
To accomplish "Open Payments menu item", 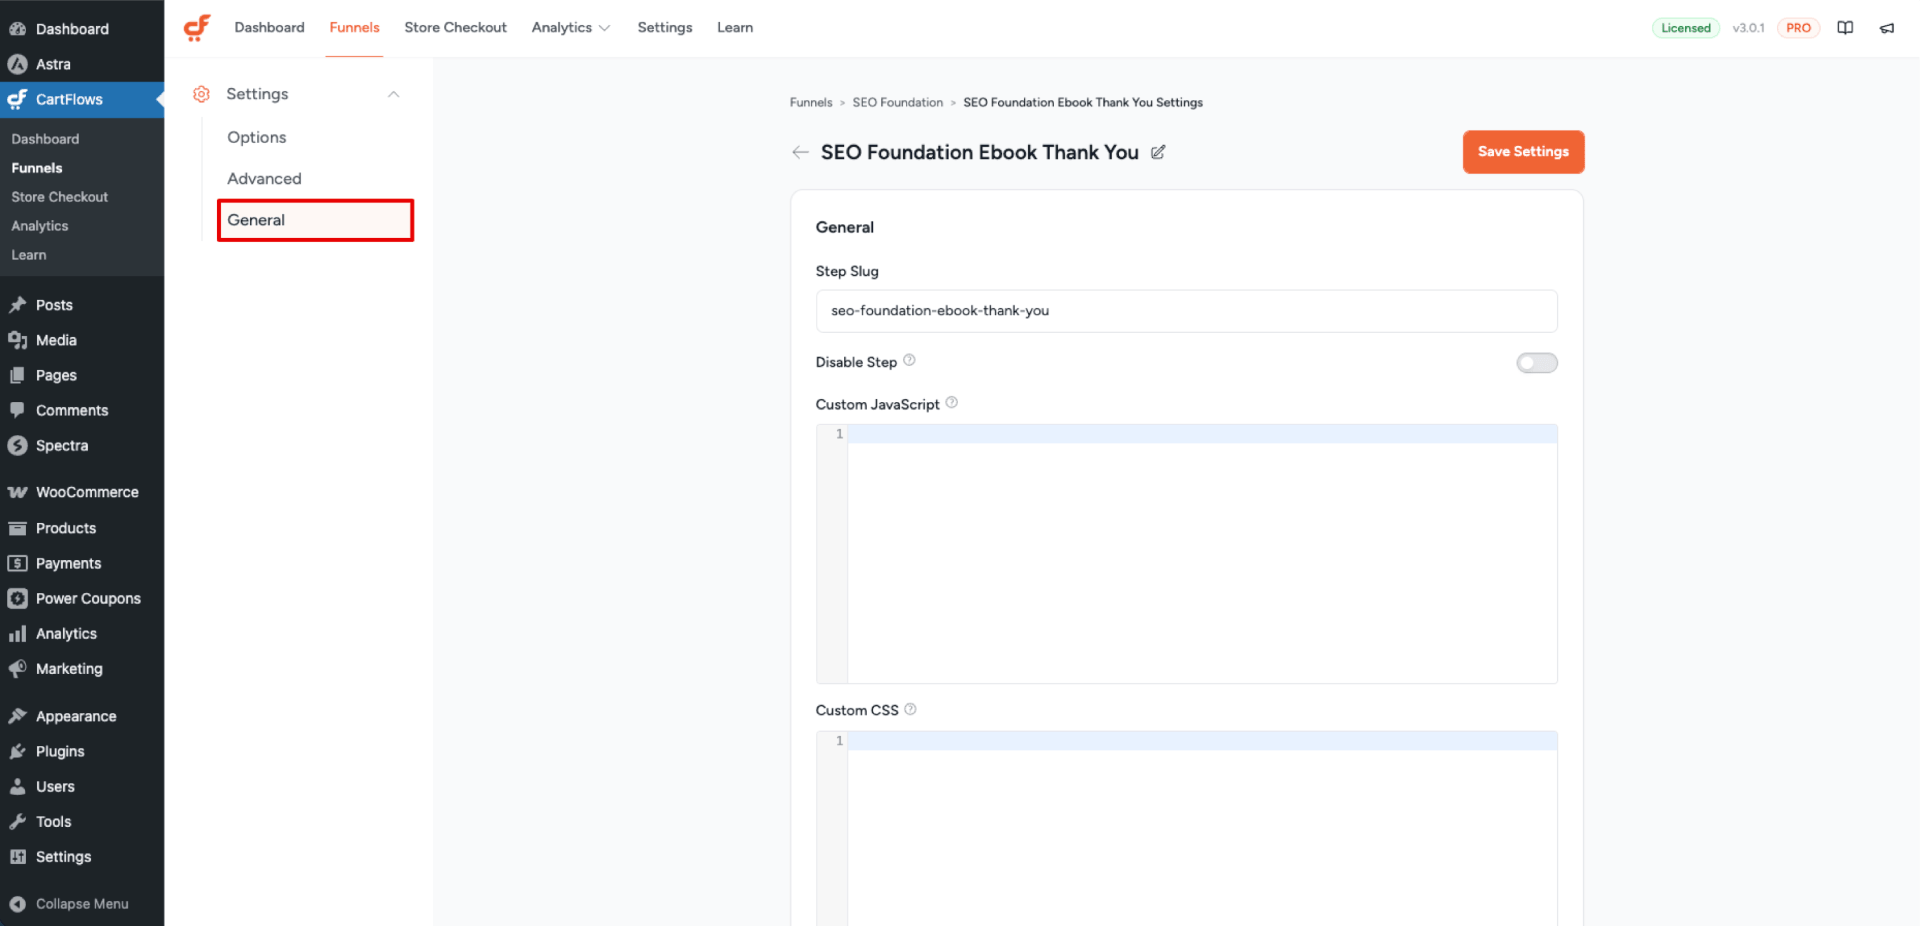I will pyautogui.click(x=82, y=563).
